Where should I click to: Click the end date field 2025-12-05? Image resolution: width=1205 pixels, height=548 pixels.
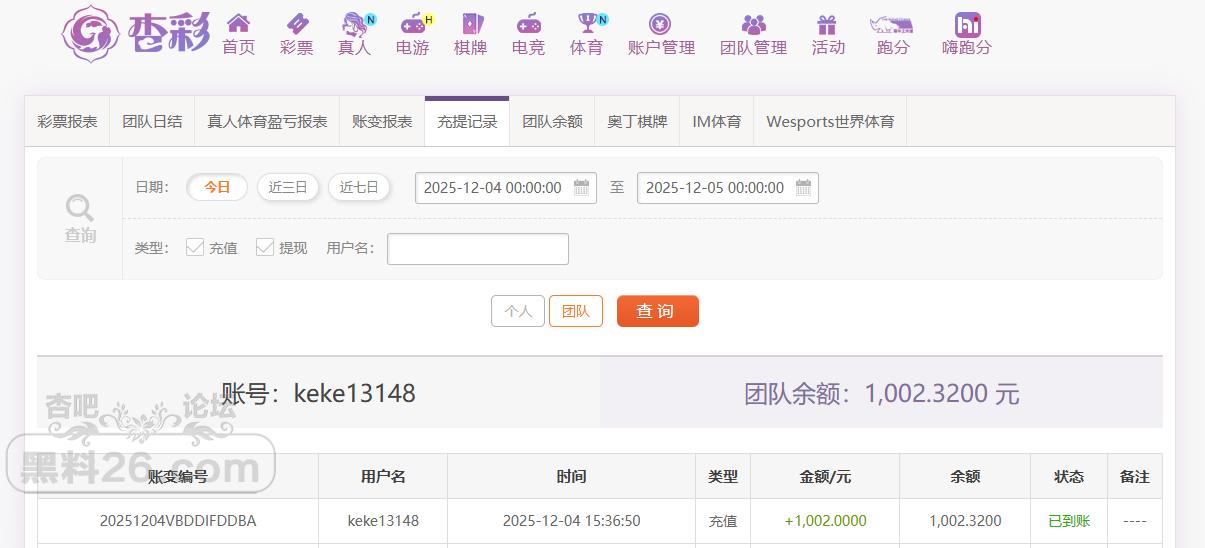[x=728, y=187]
